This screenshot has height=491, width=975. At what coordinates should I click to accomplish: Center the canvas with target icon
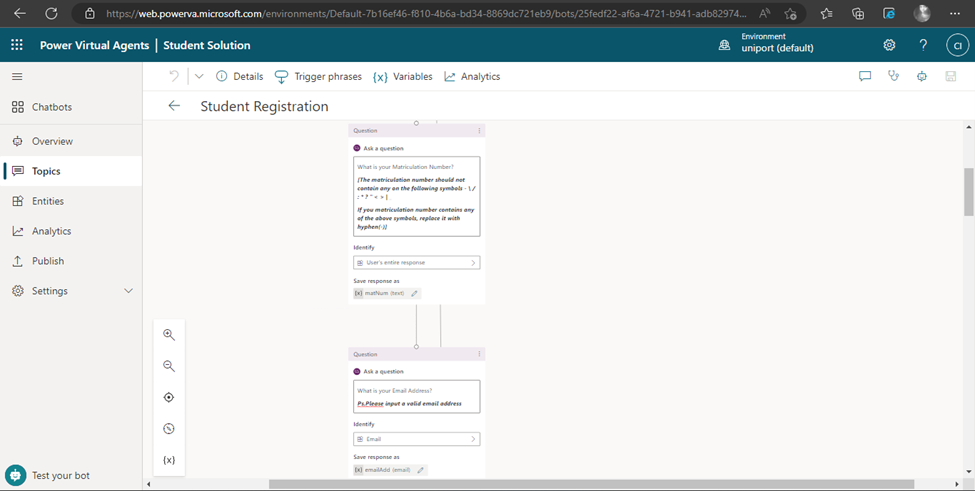pyautogui.click(x=169, y=397)
